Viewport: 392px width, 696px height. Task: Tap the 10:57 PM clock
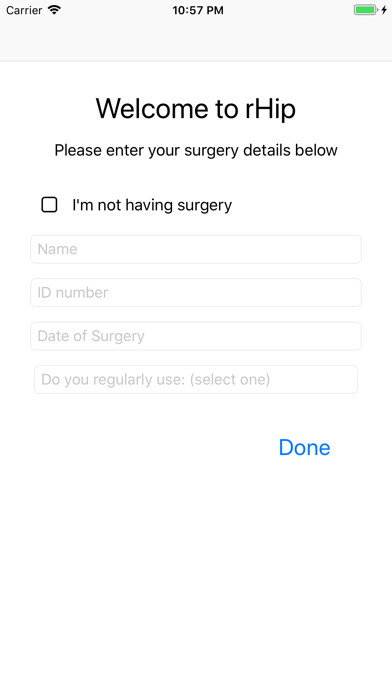point(198,10)
